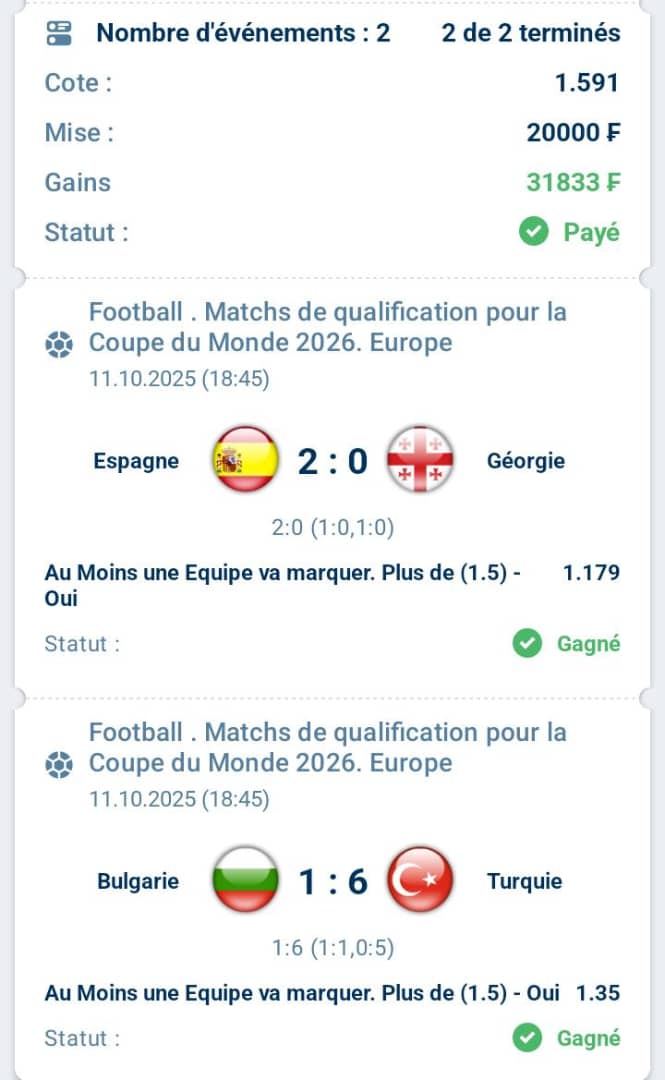665x1080 pixels.
Task: Tap the green Payé checkmark icon
Action: (x=534, y=233)
